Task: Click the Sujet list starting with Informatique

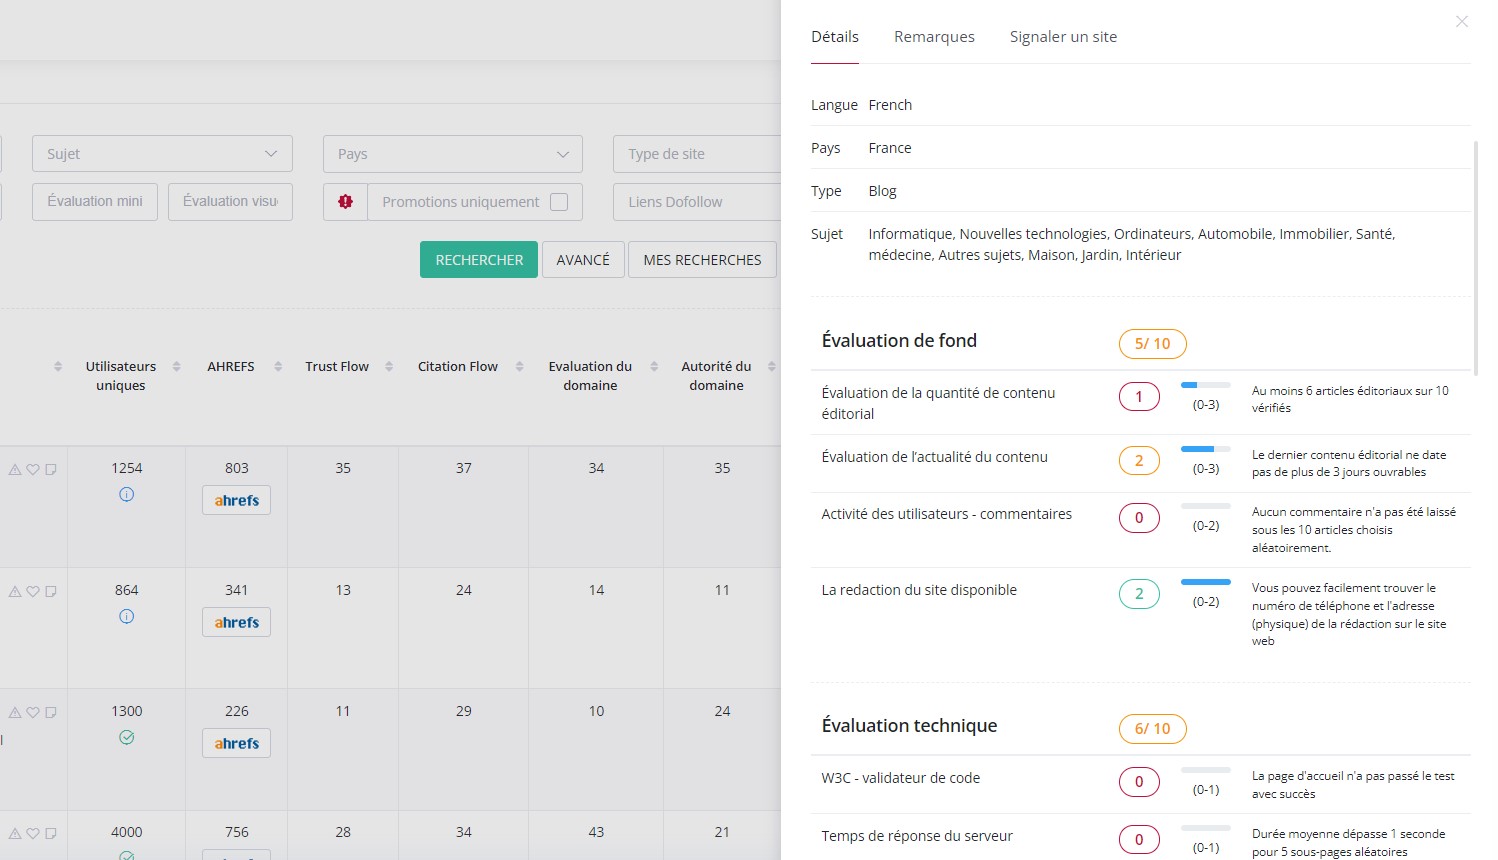Action: [x=1131, y=244]
